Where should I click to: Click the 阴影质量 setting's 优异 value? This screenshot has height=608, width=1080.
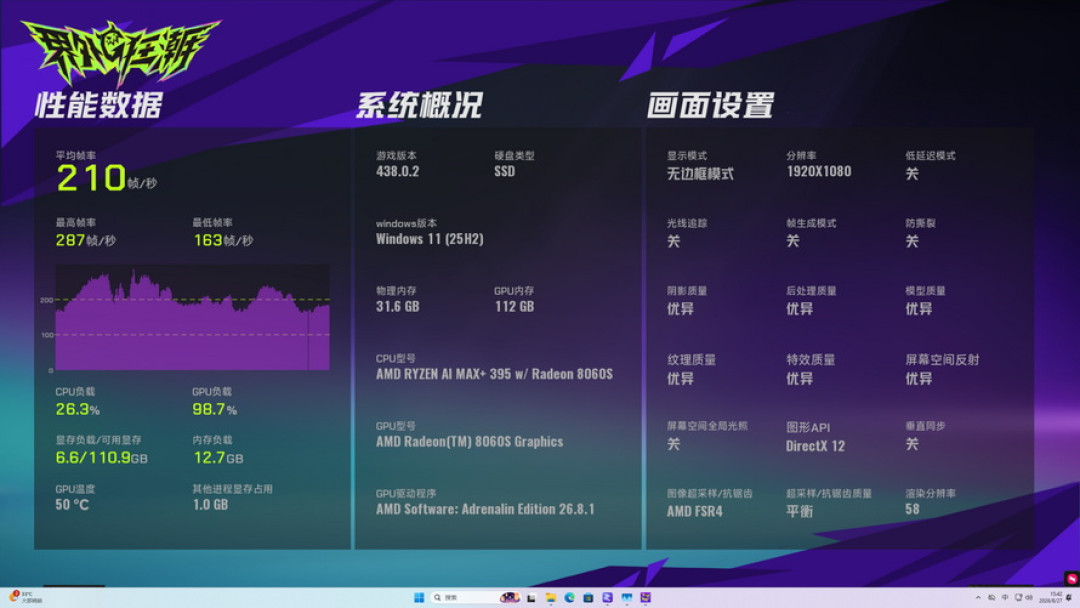pos(680,308)
